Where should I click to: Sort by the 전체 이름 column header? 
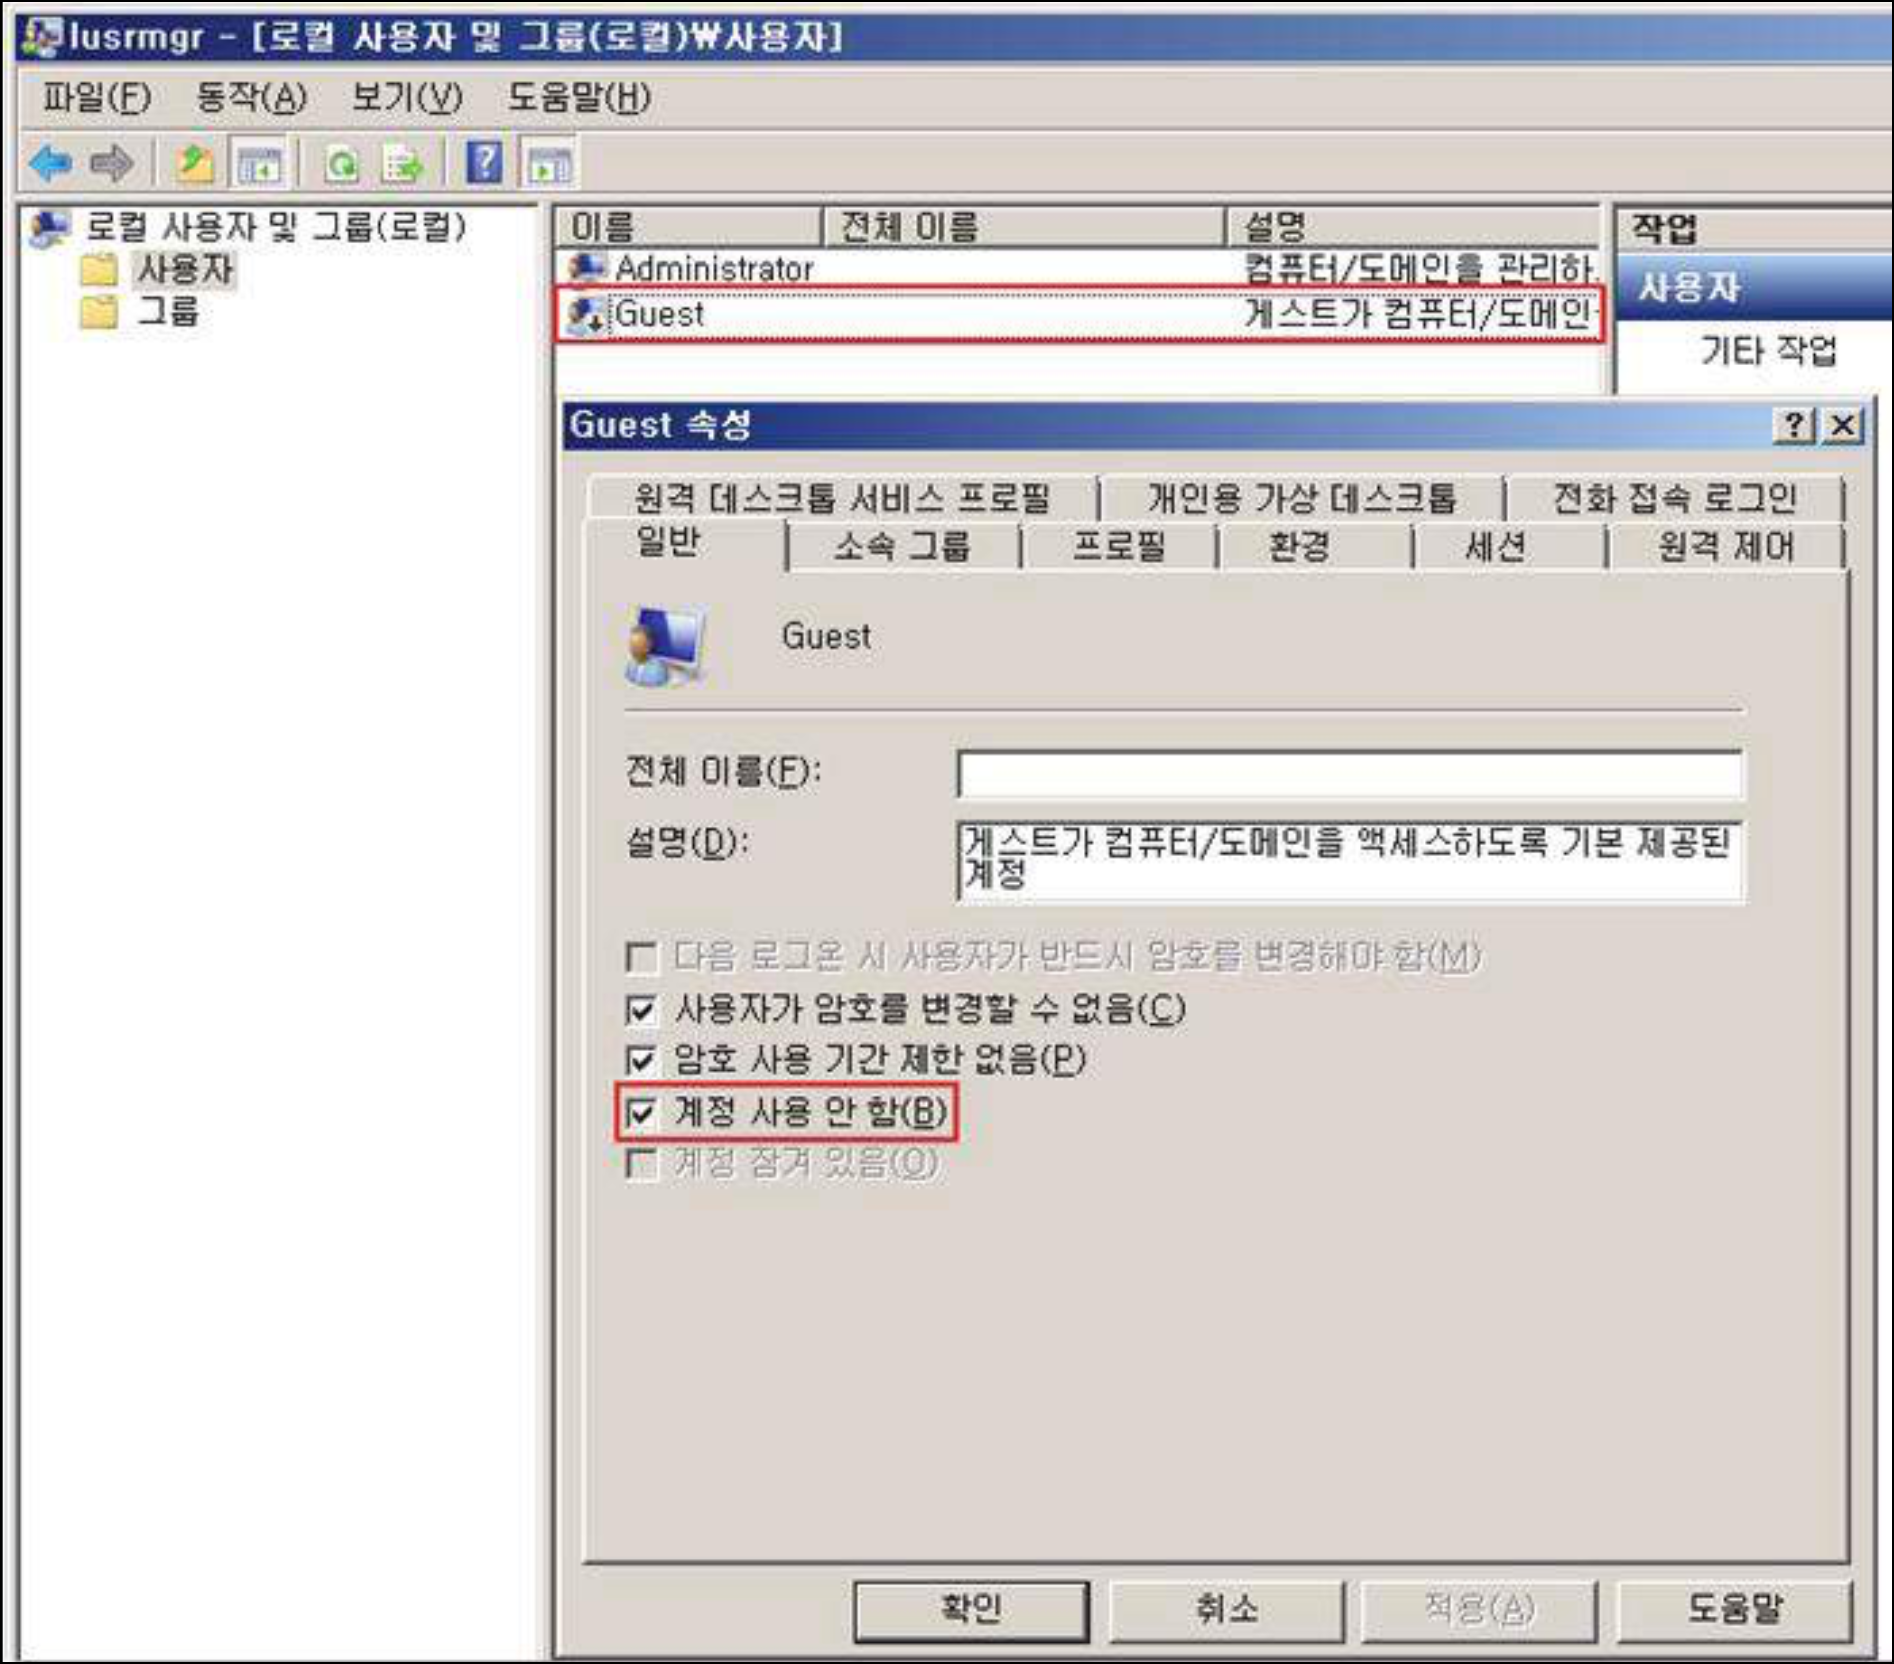1024,228
